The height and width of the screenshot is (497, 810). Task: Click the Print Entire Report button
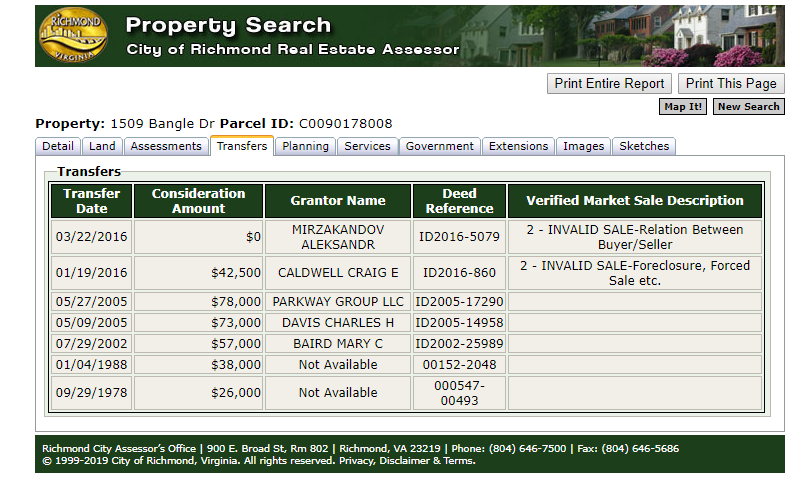pyautogui.click(x=609, y=84)
